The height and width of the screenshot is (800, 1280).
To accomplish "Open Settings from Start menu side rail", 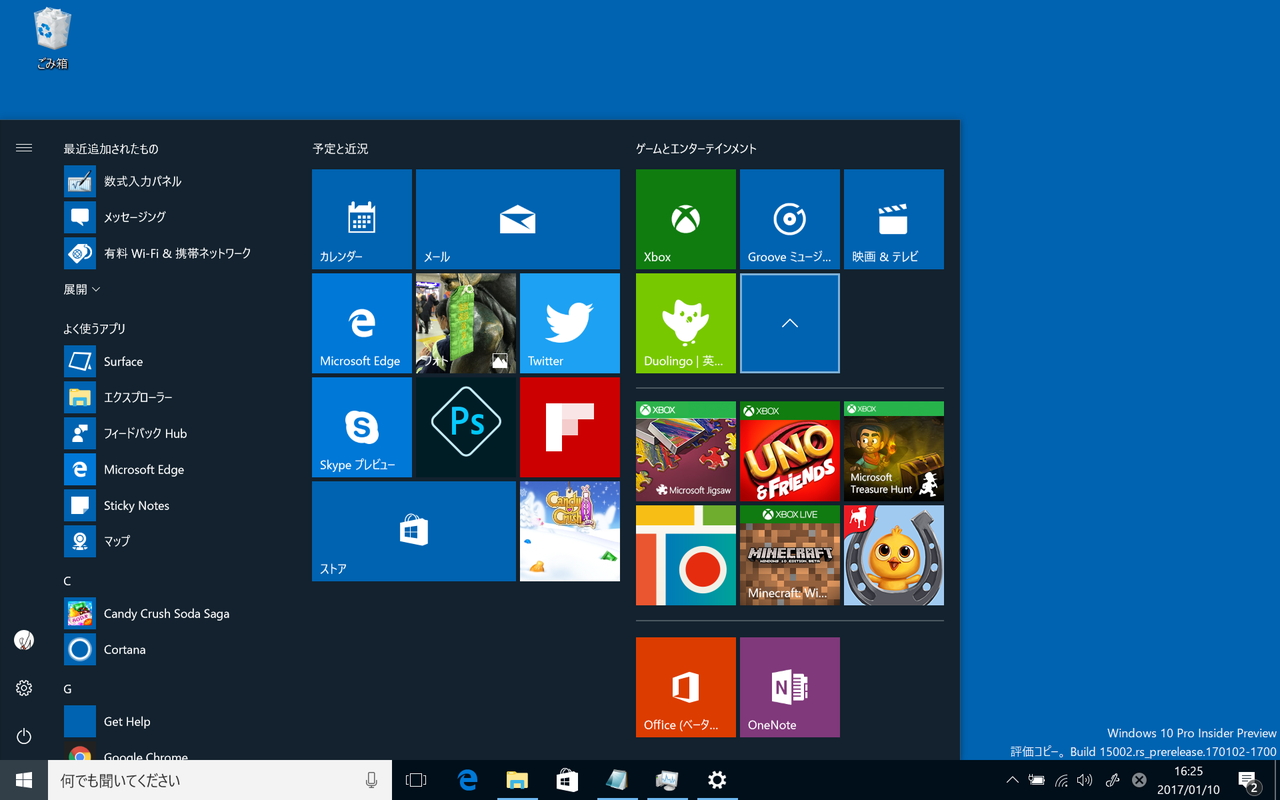I will 24,688.
